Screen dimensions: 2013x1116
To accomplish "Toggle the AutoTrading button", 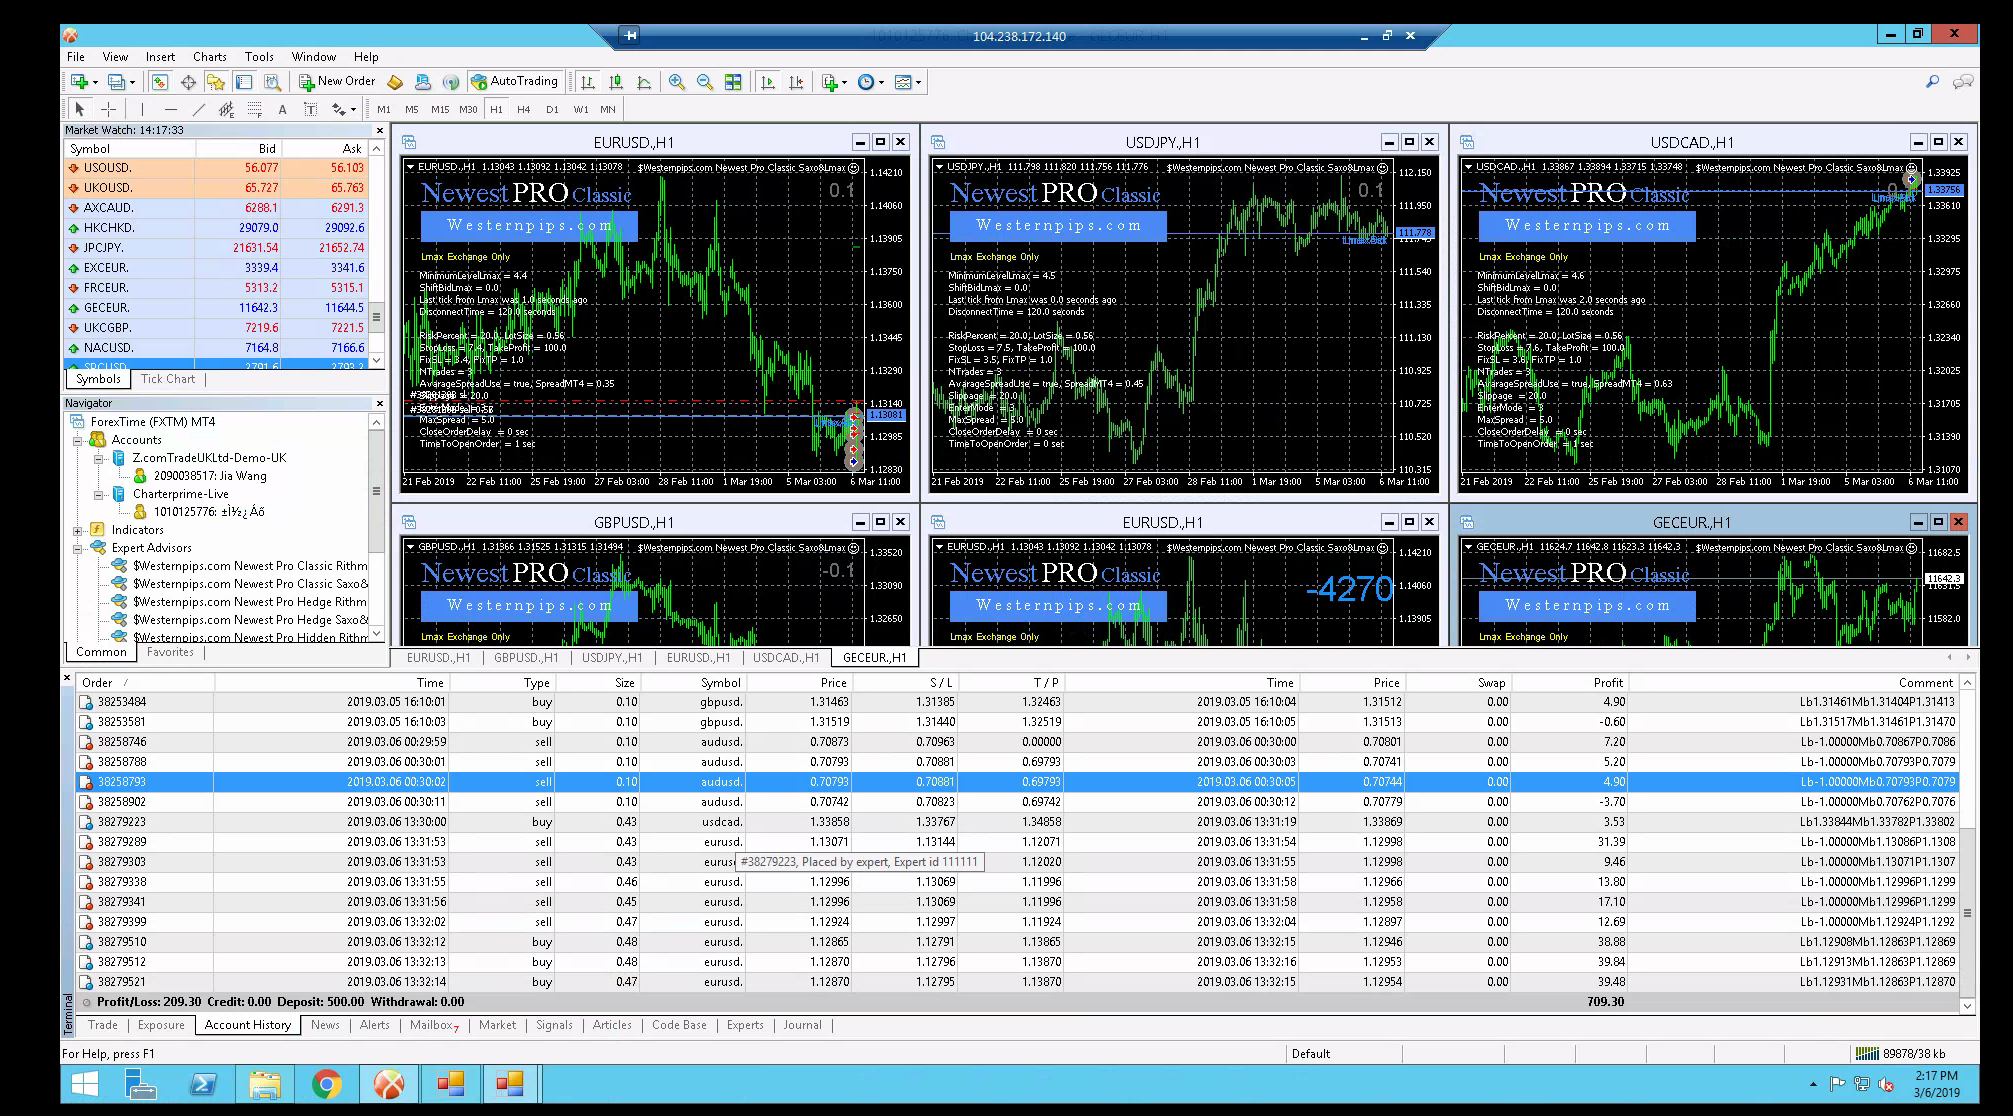I will (x=515, y=82).
